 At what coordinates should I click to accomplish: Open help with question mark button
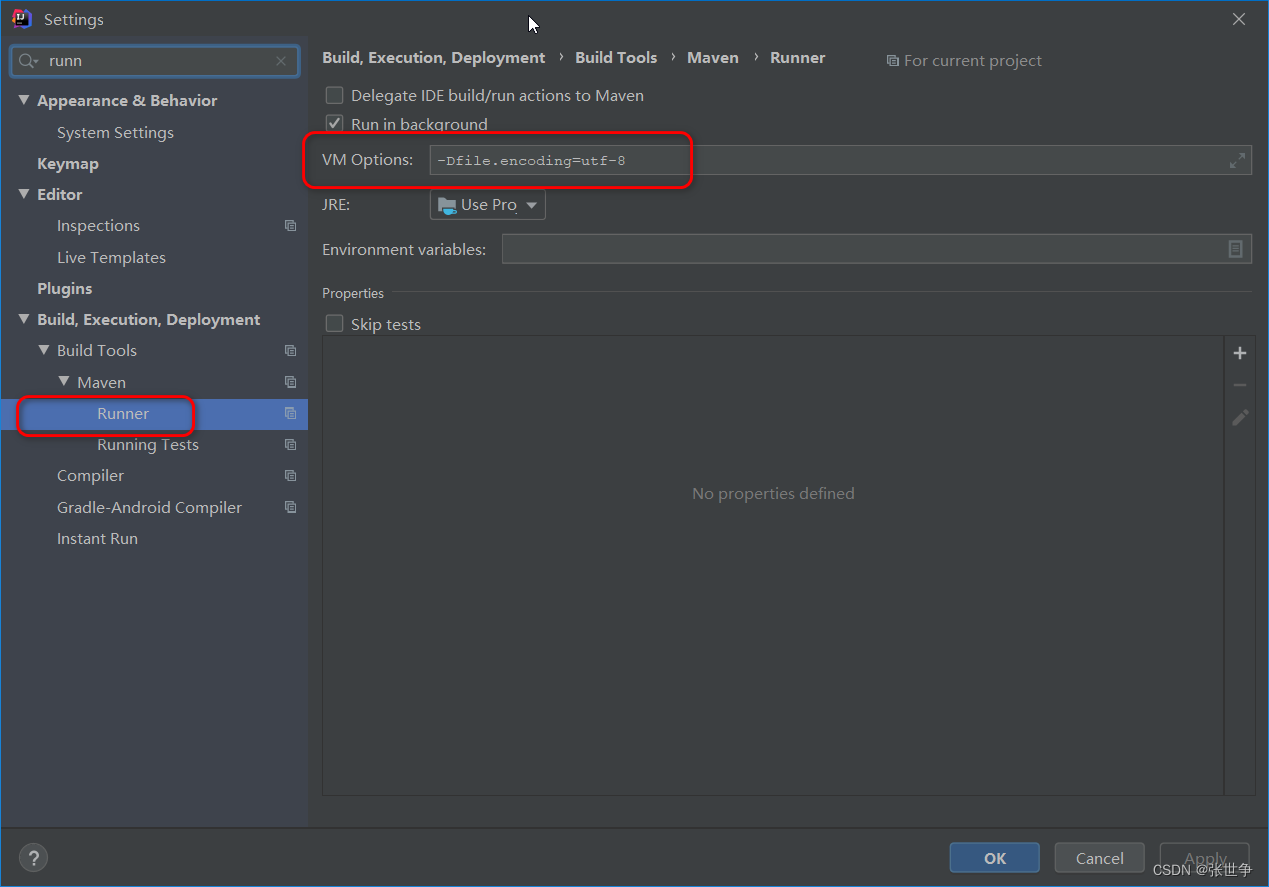pos(33,857)
